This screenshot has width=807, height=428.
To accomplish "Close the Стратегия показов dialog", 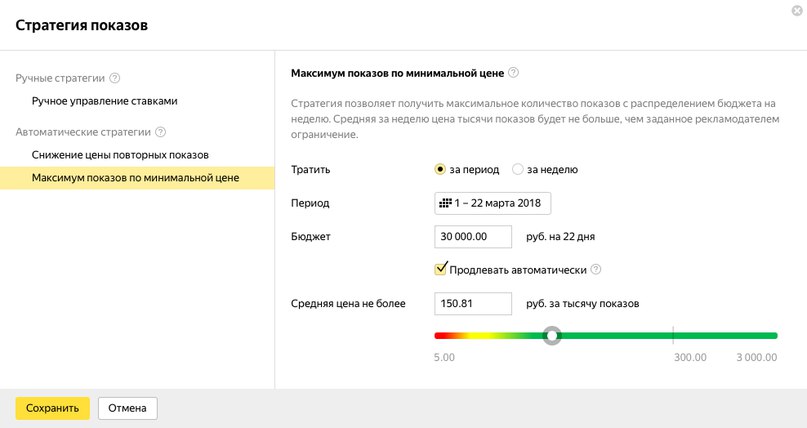I will [x=797, y=11].
